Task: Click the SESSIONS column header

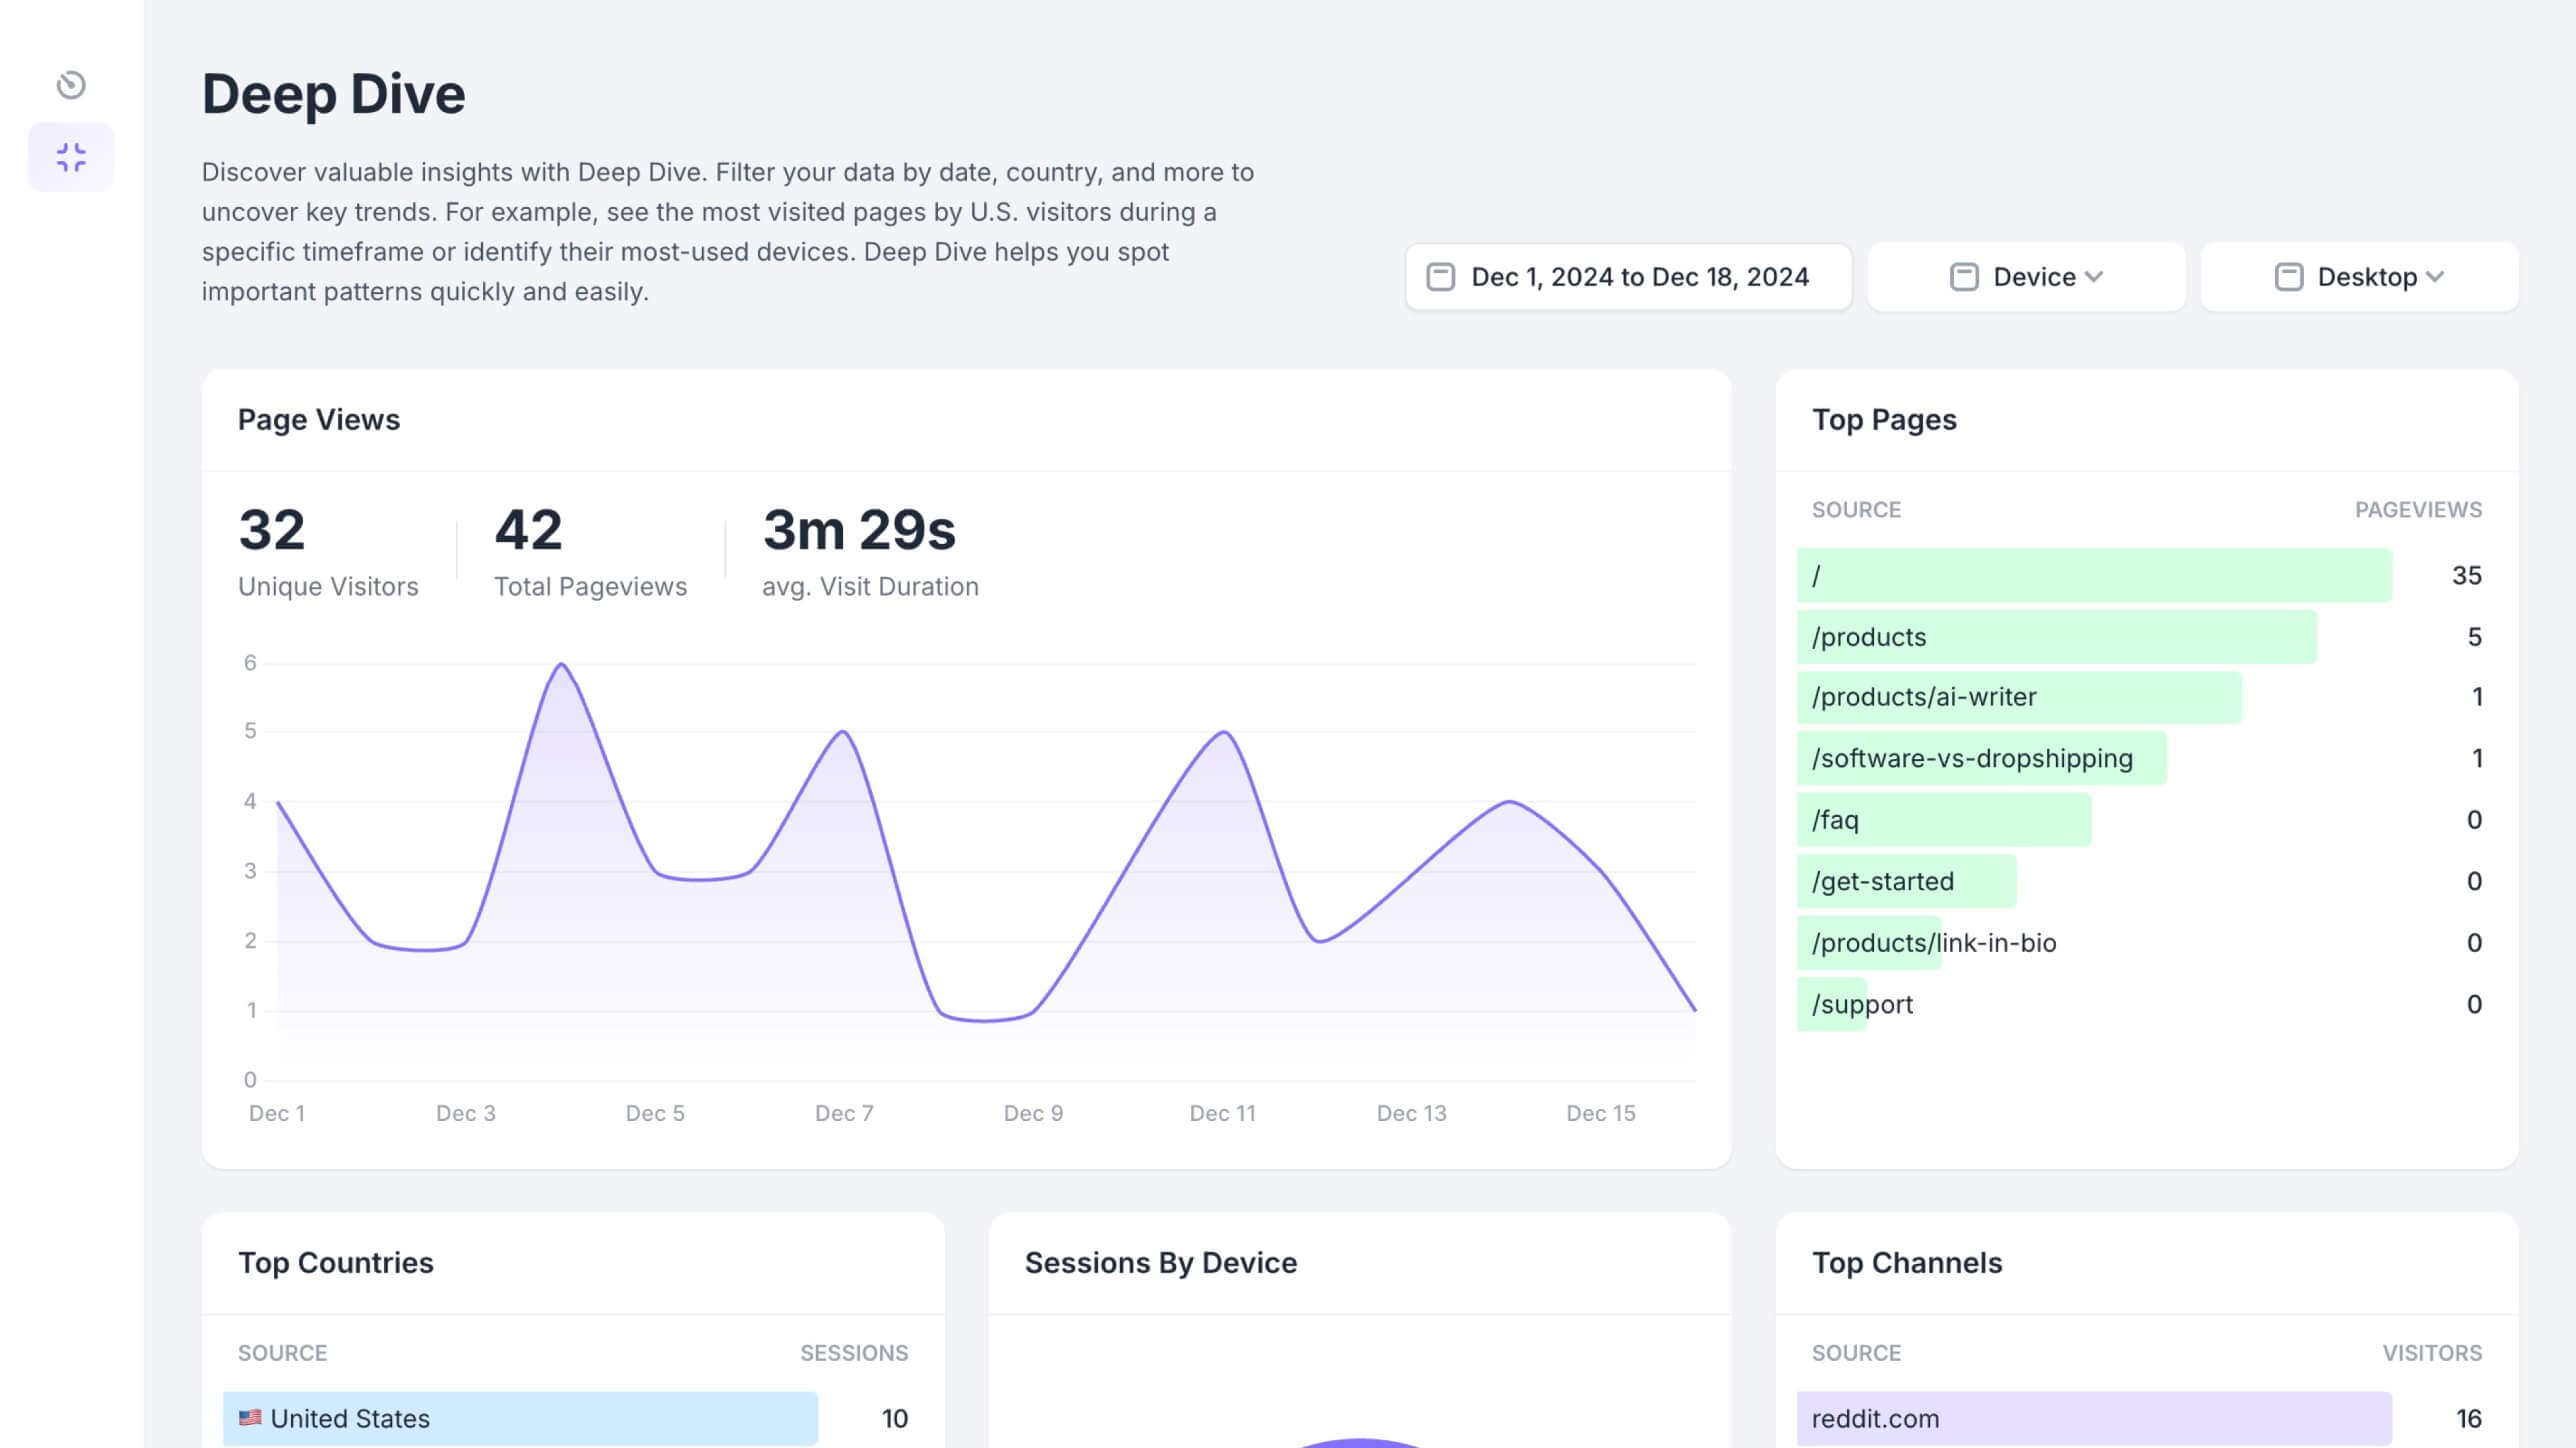Action: [x=854, y=1353]
